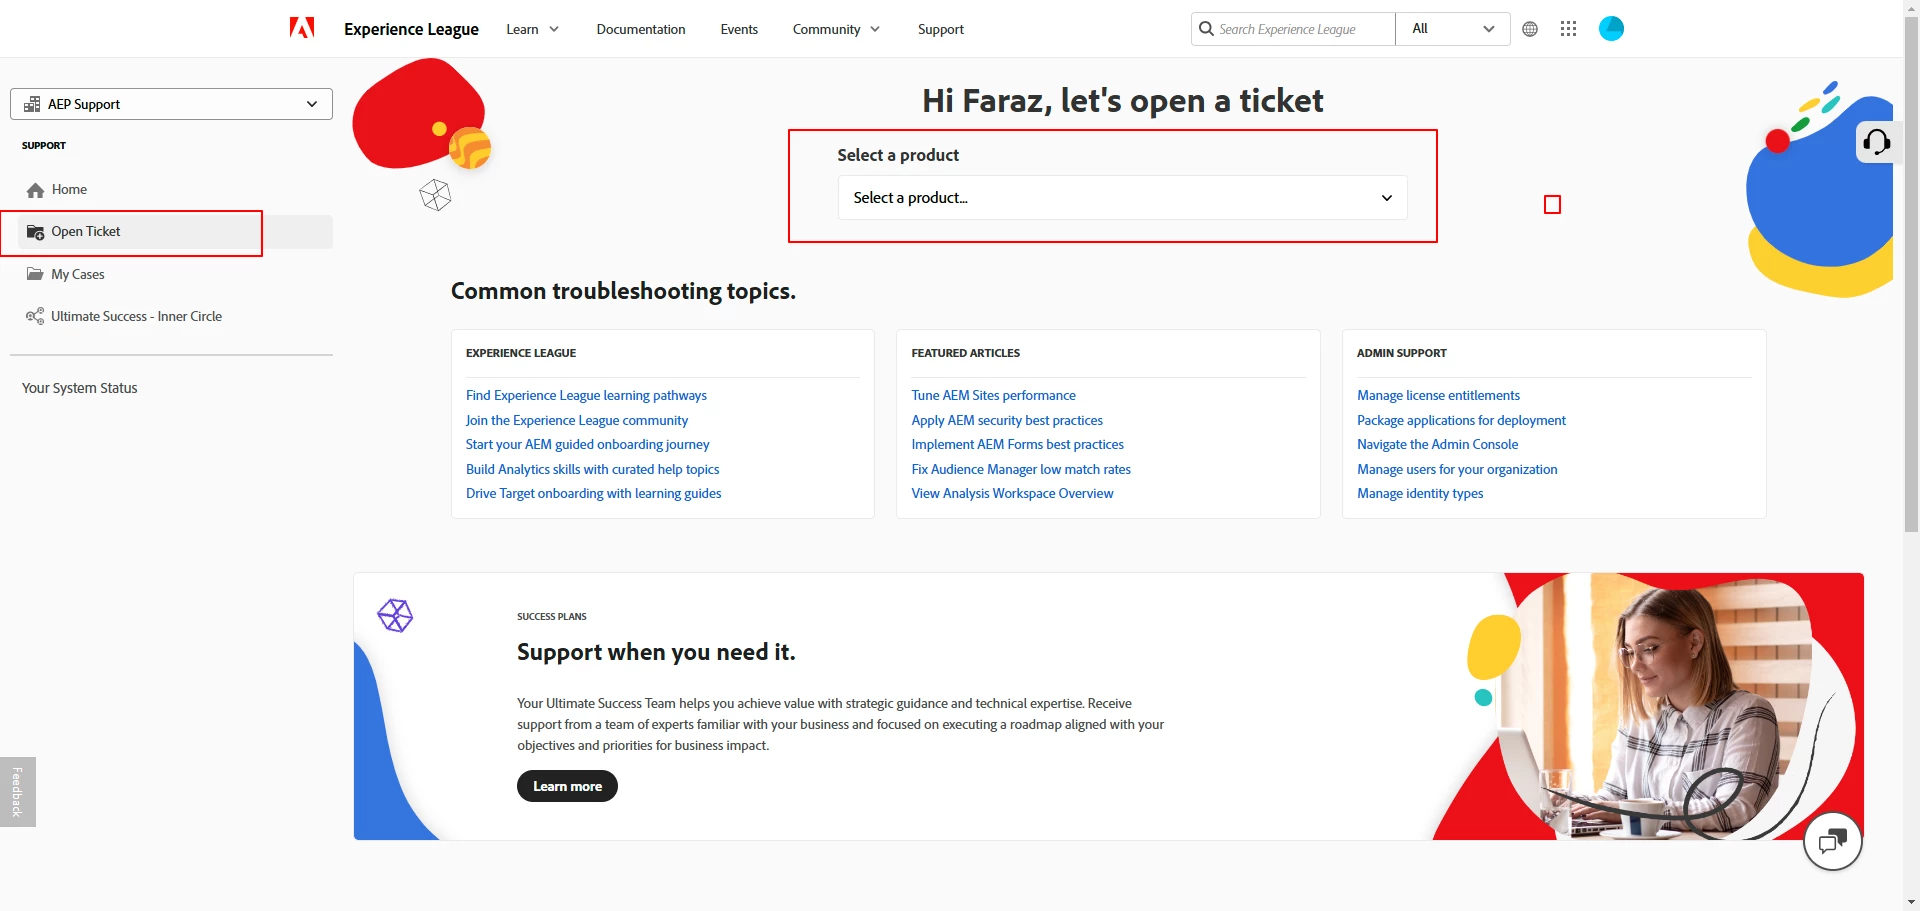Open Apply AEM security best practices

(x=1007, y=421)
